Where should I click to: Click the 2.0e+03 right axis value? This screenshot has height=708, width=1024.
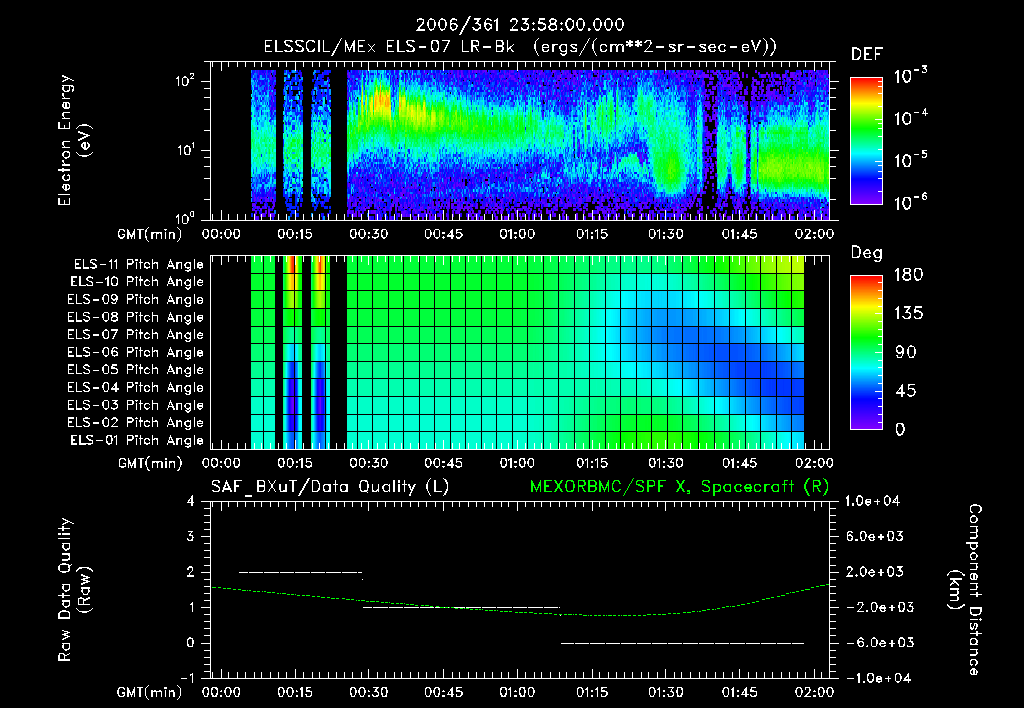point(874,572)
